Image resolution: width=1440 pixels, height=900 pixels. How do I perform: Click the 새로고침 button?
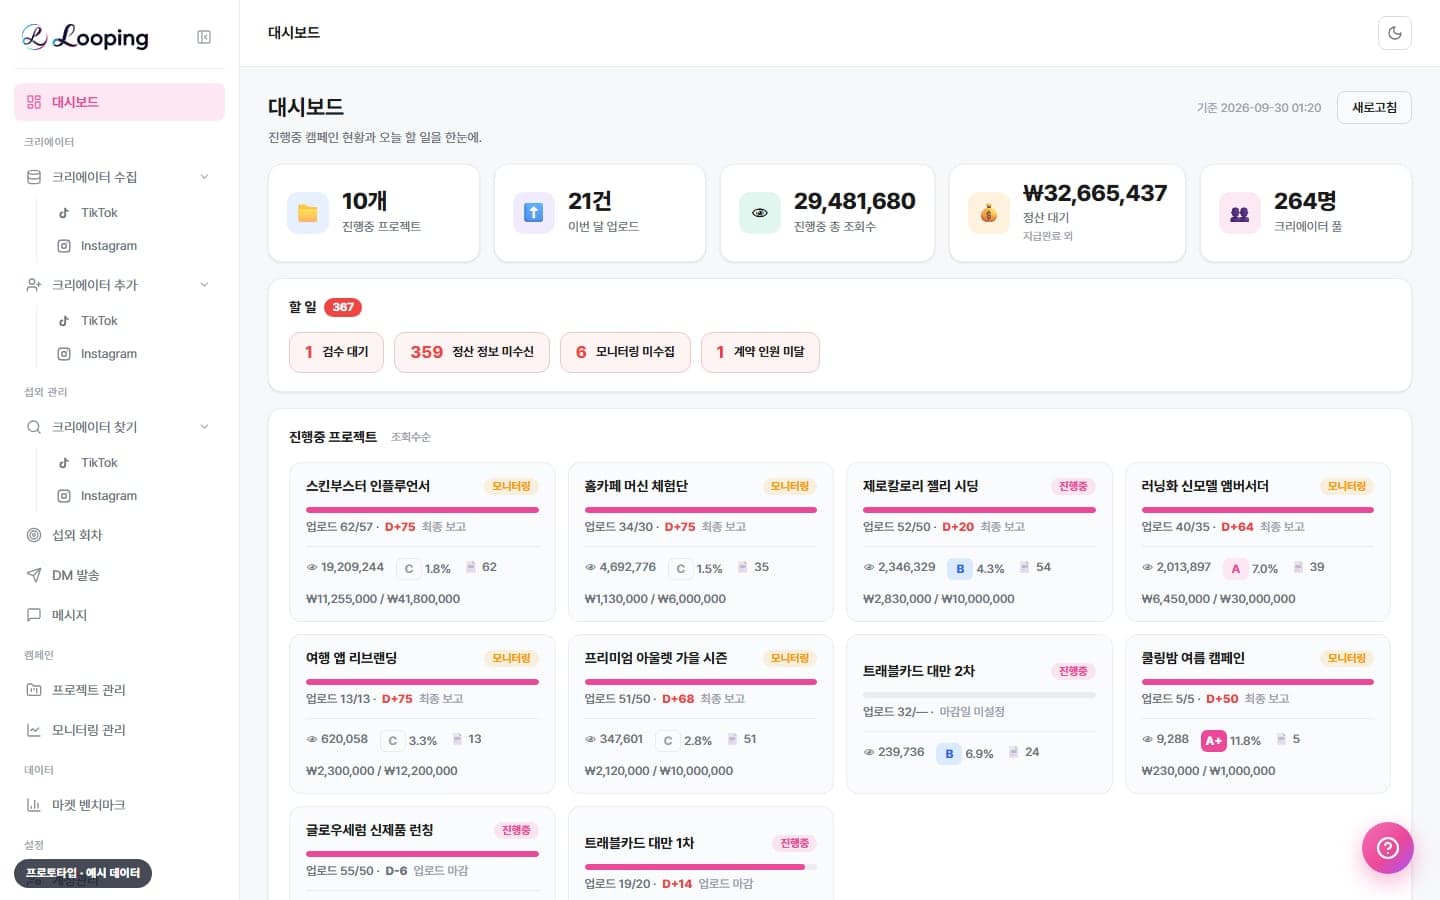tap(1374, 107)
